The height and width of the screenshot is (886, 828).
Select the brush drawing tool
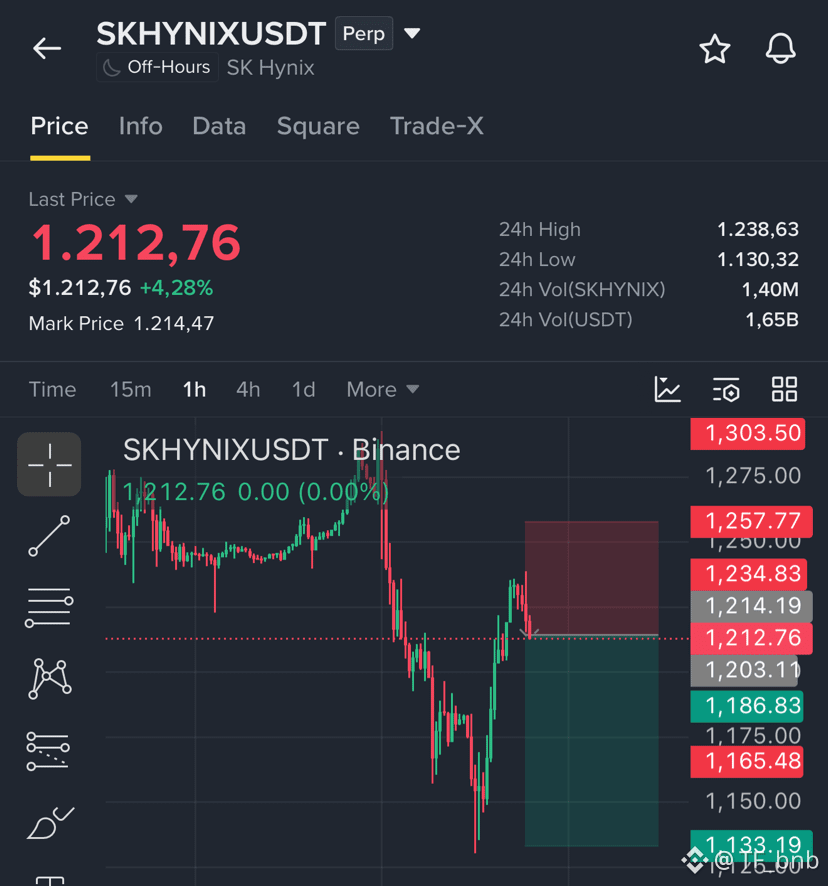click(50, 823)
